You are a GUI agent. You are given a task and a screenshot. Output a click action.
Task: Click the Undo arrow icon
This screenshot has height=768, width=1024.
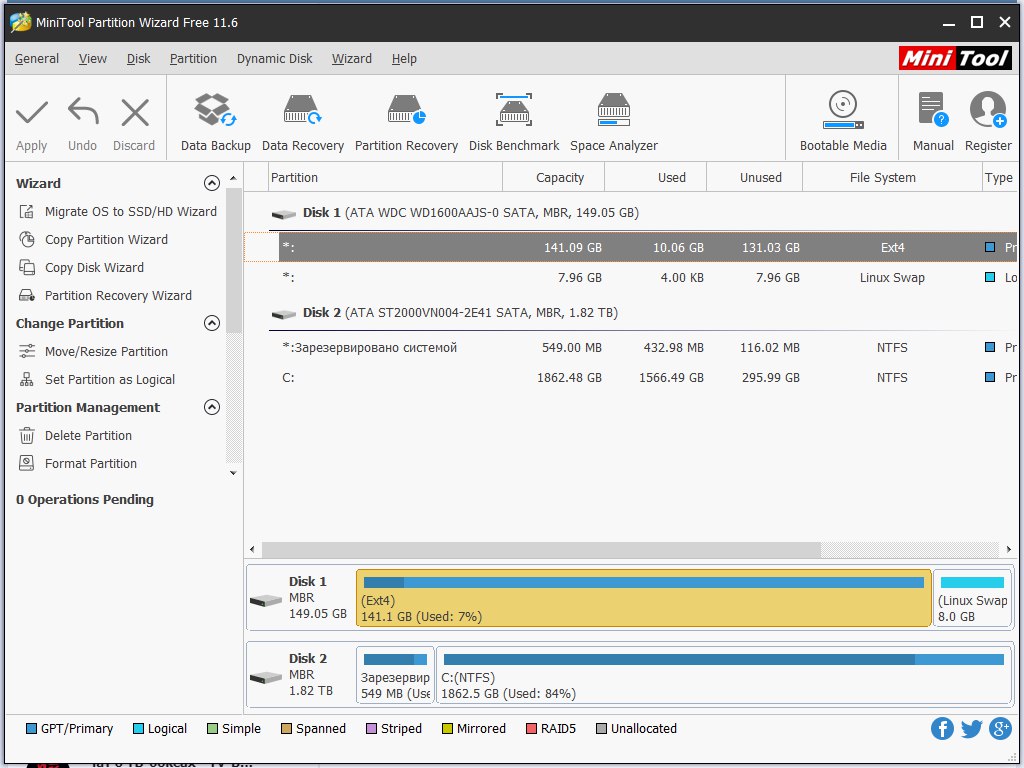(83, 111)
